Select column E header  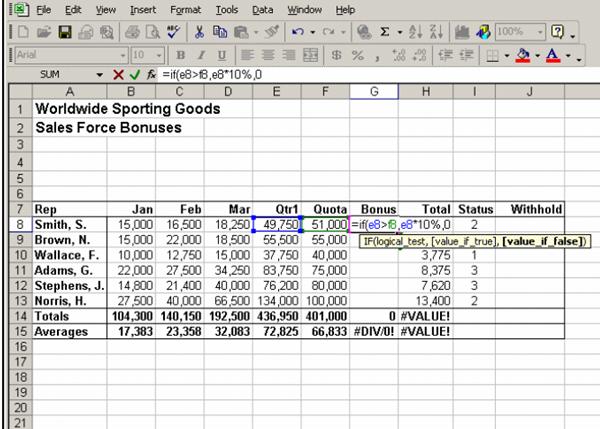(x=277, y=92)
